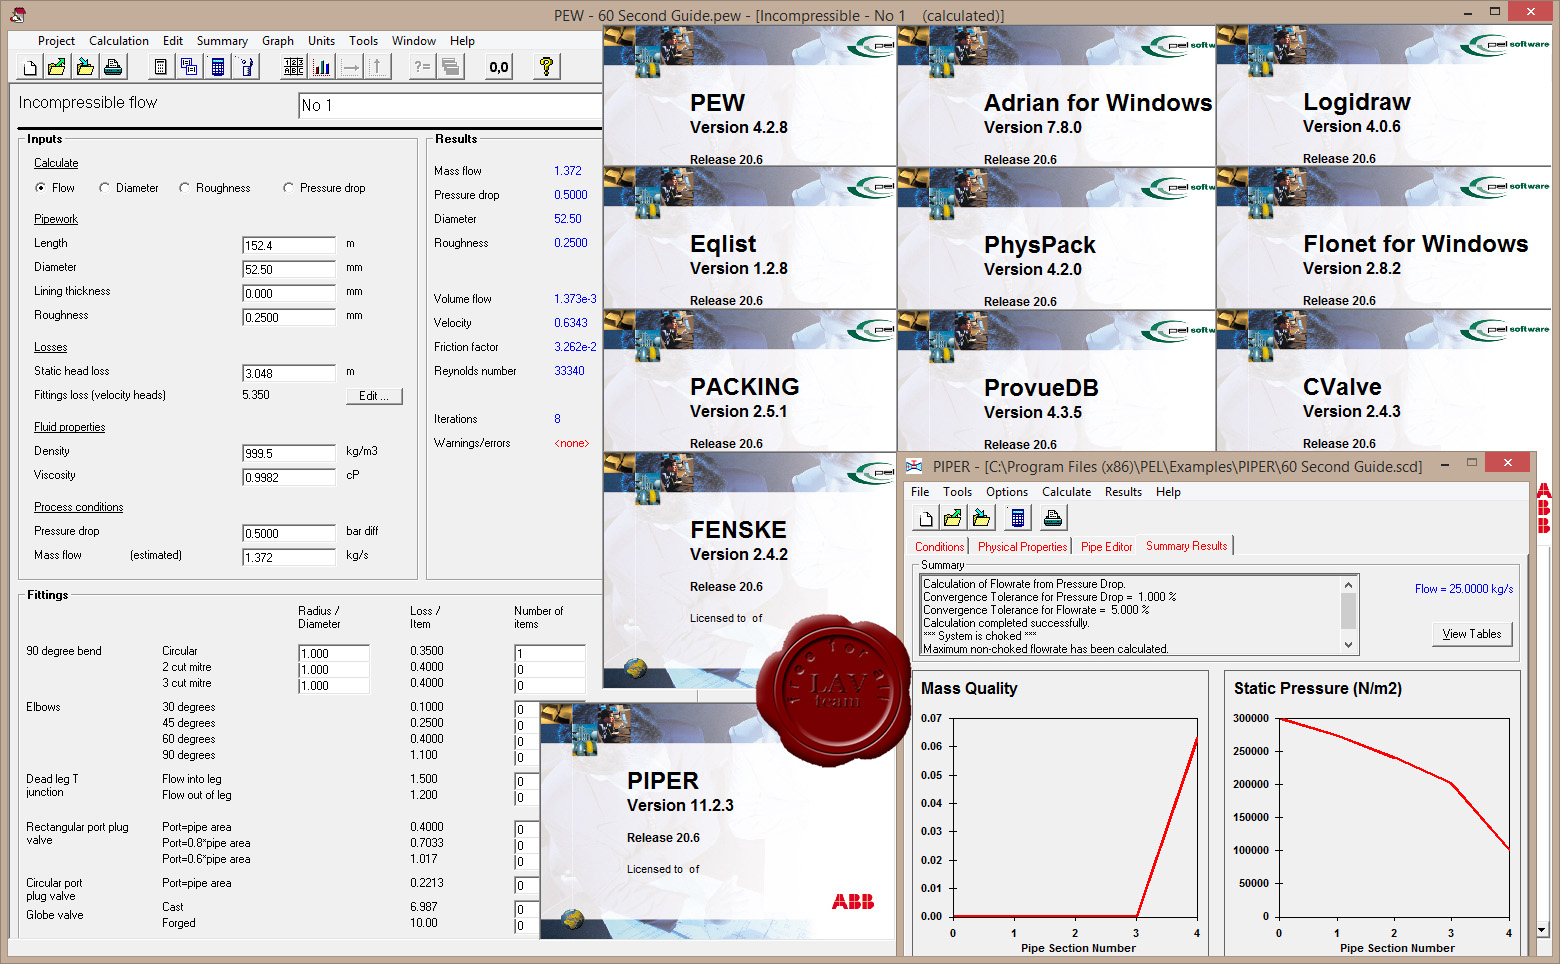Click PIPER's open-folder toolbar icon

coord(953,518)
